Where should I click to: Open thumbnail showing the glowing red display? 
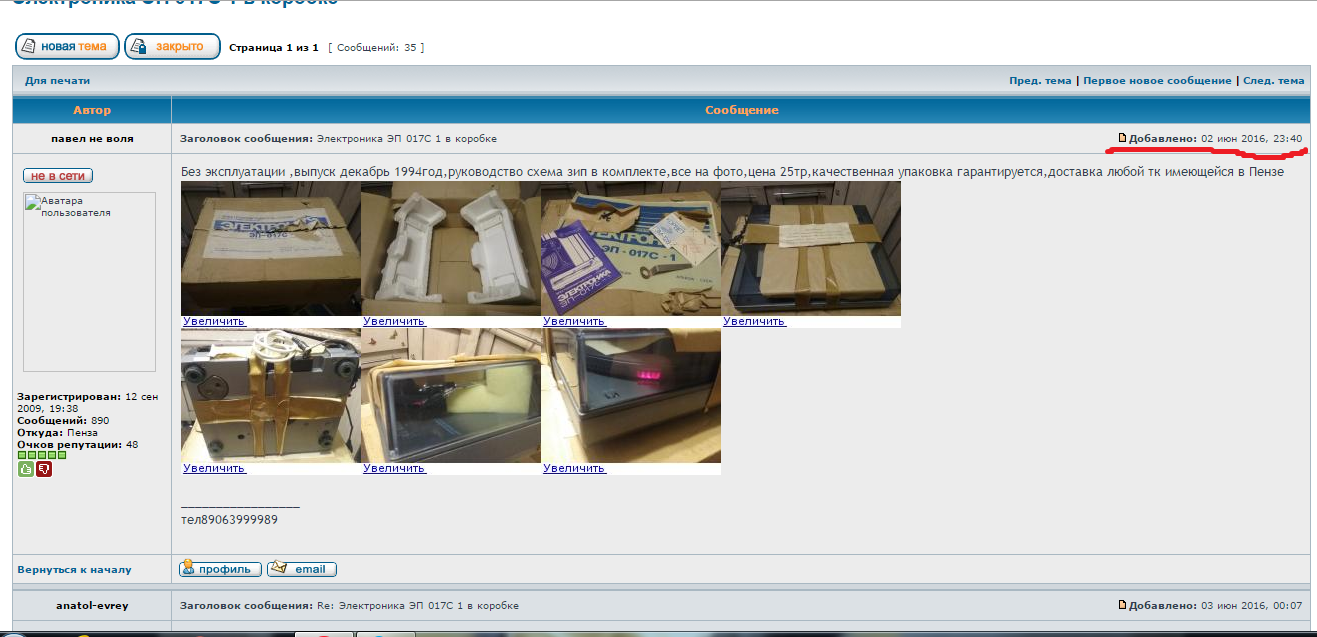tap(630, 395)
